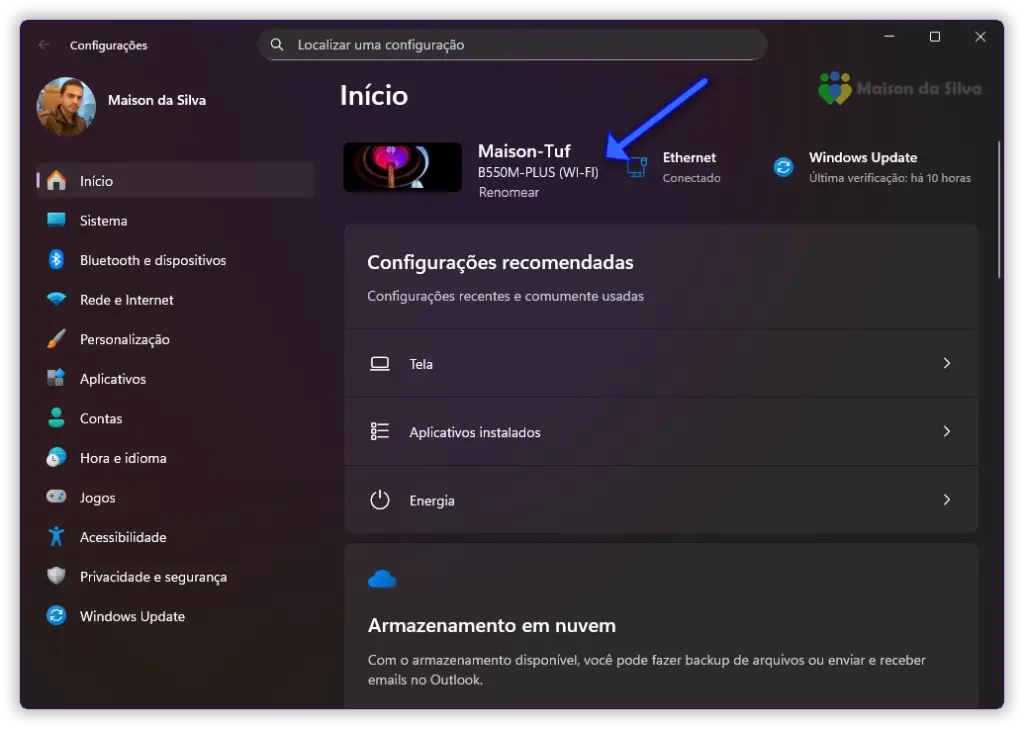Click the Windows Update sync icon at top
This screenshot has height=729, width=1024.
783,167
